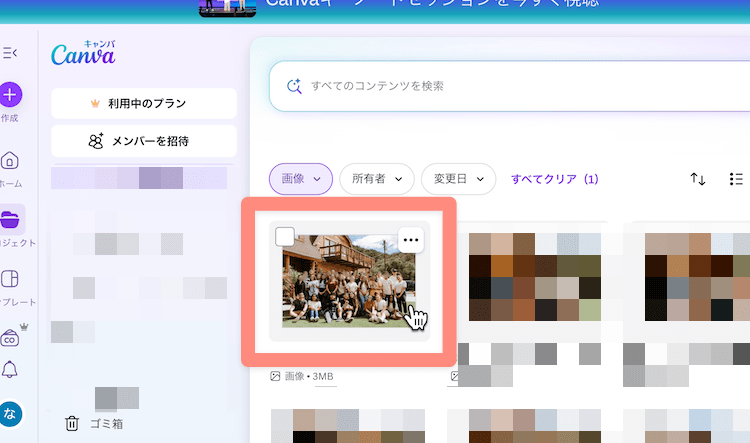The width and height of the screenshot is (750, 443).
Task: Open the Brand kit icon with crown
Action: coord(11,336)
